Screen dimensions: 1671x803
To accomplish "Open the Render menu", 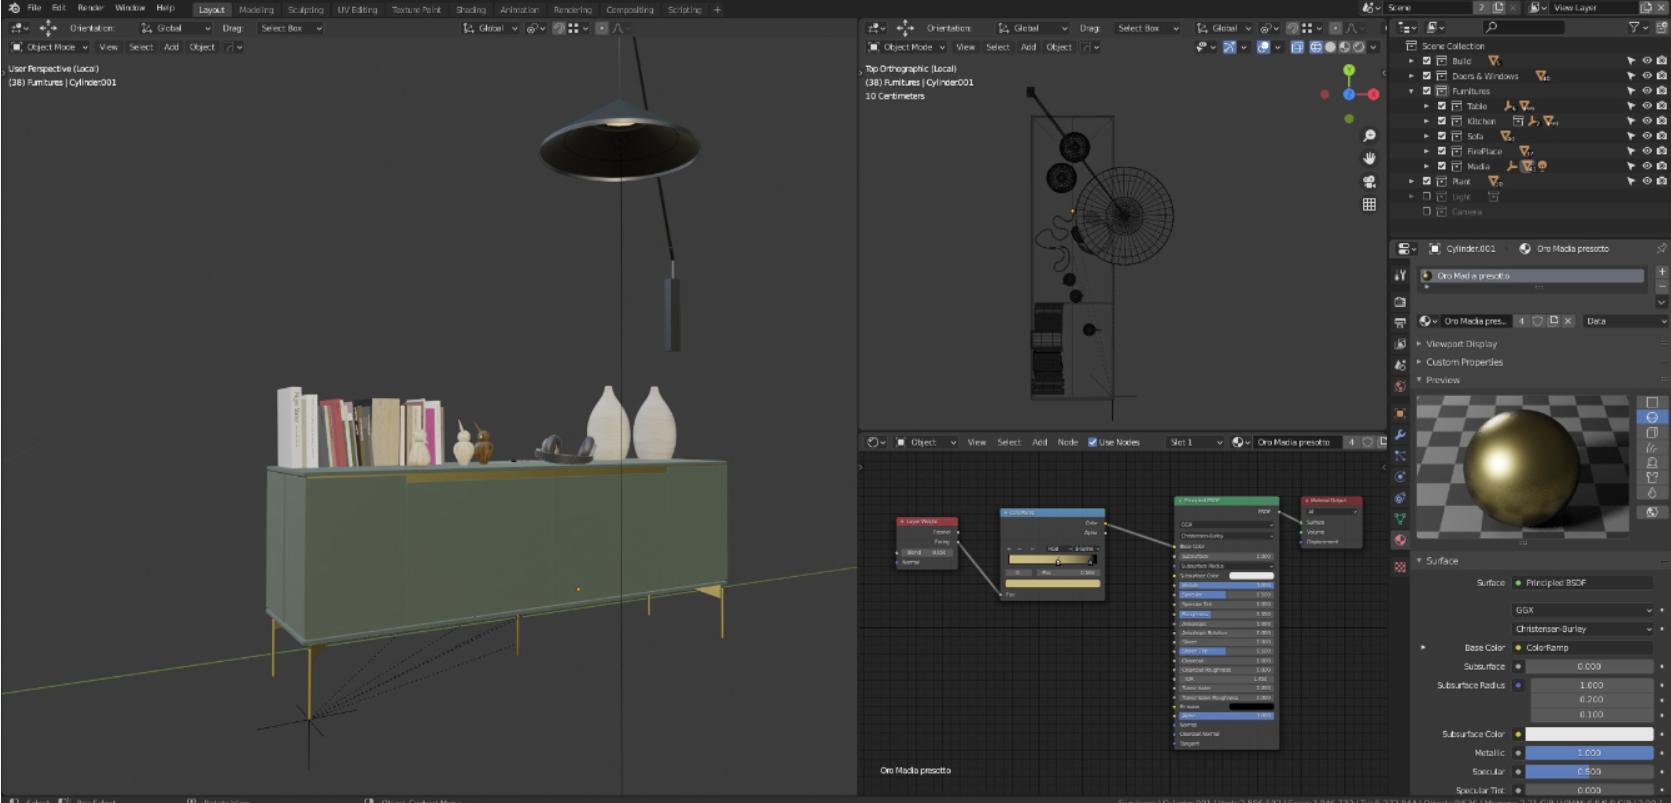I will [x=90, y=8].
